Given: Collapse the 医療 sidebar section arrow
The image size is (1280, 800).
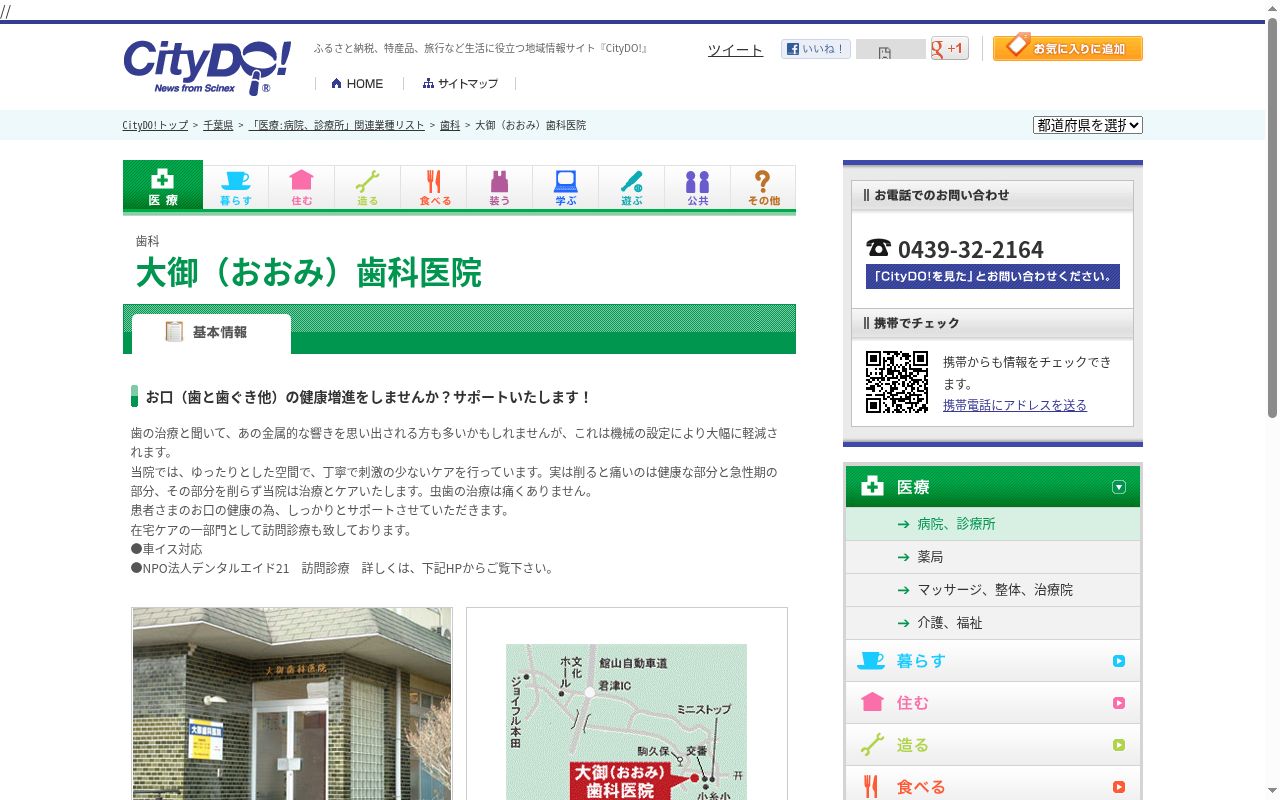Looking at the screenshot, I should pos(1119,487).
